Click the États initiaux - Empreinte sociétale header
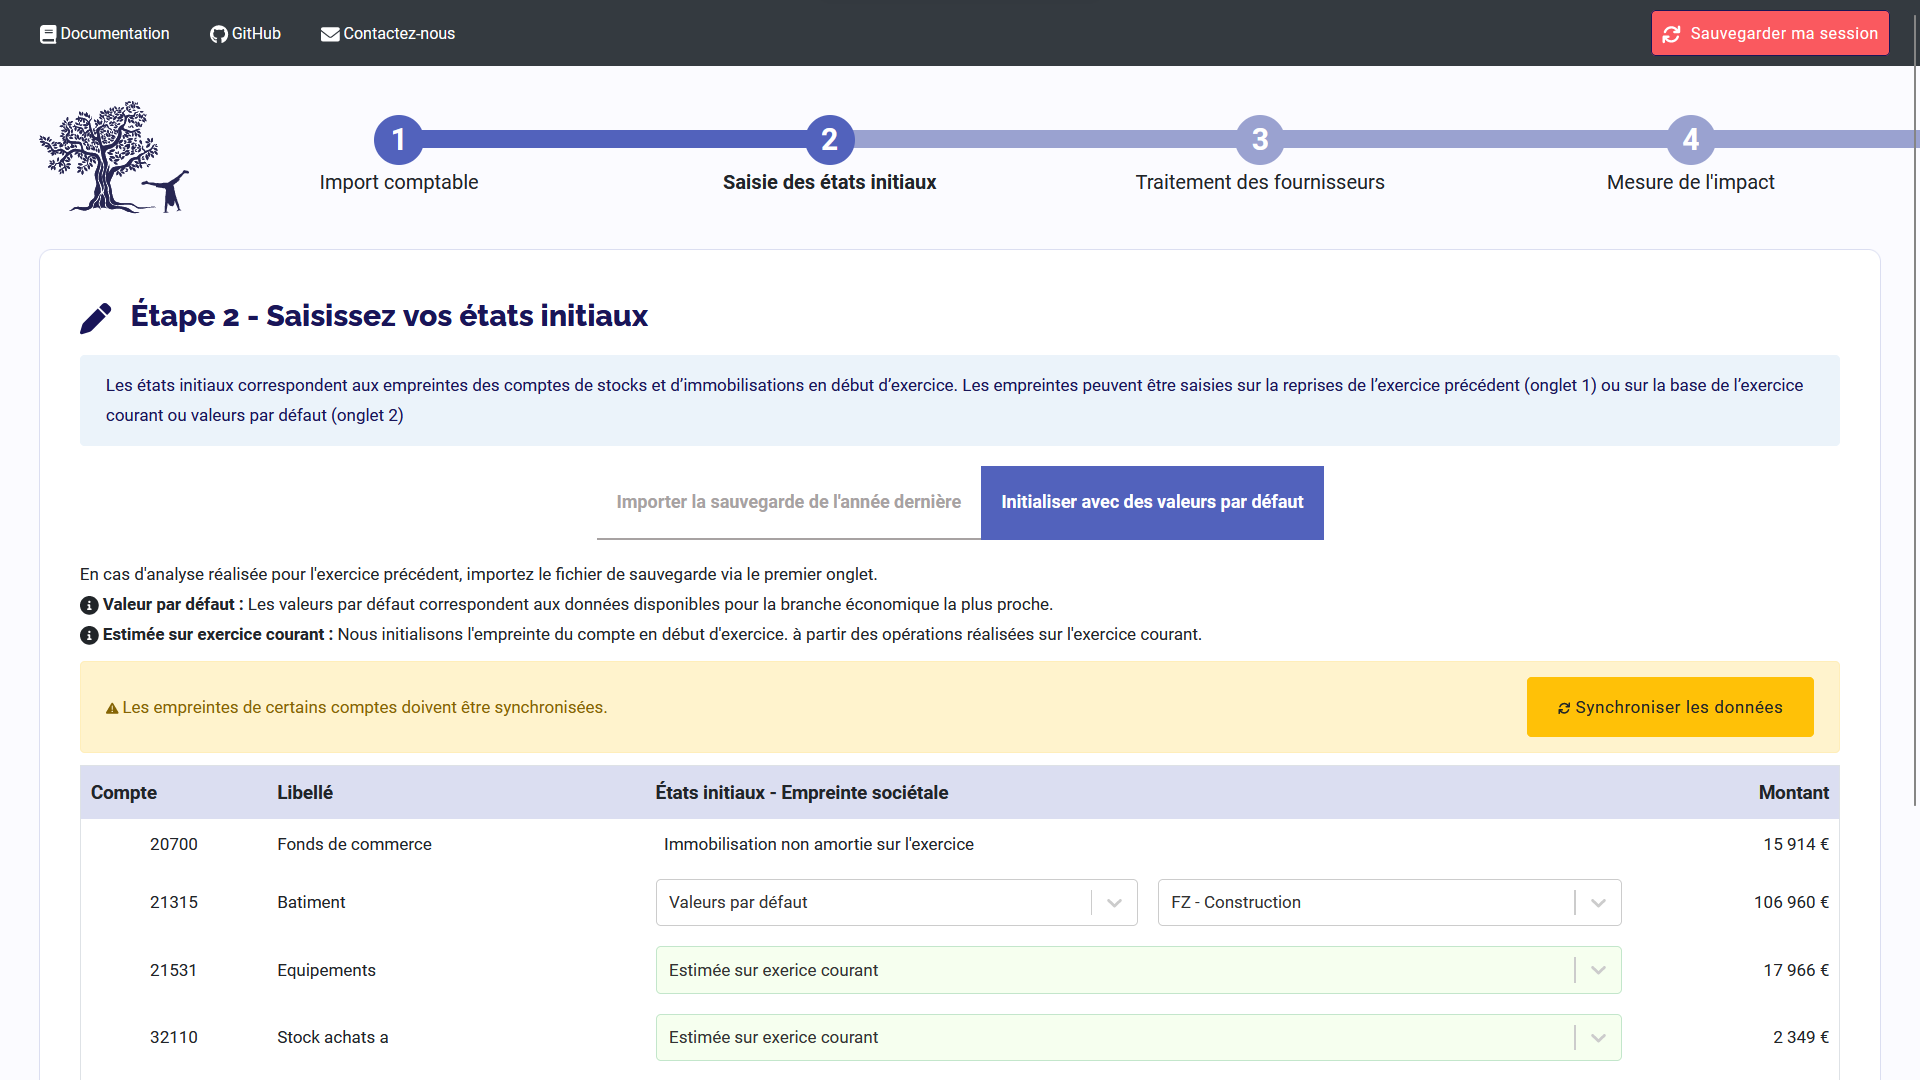 (802, 793)
